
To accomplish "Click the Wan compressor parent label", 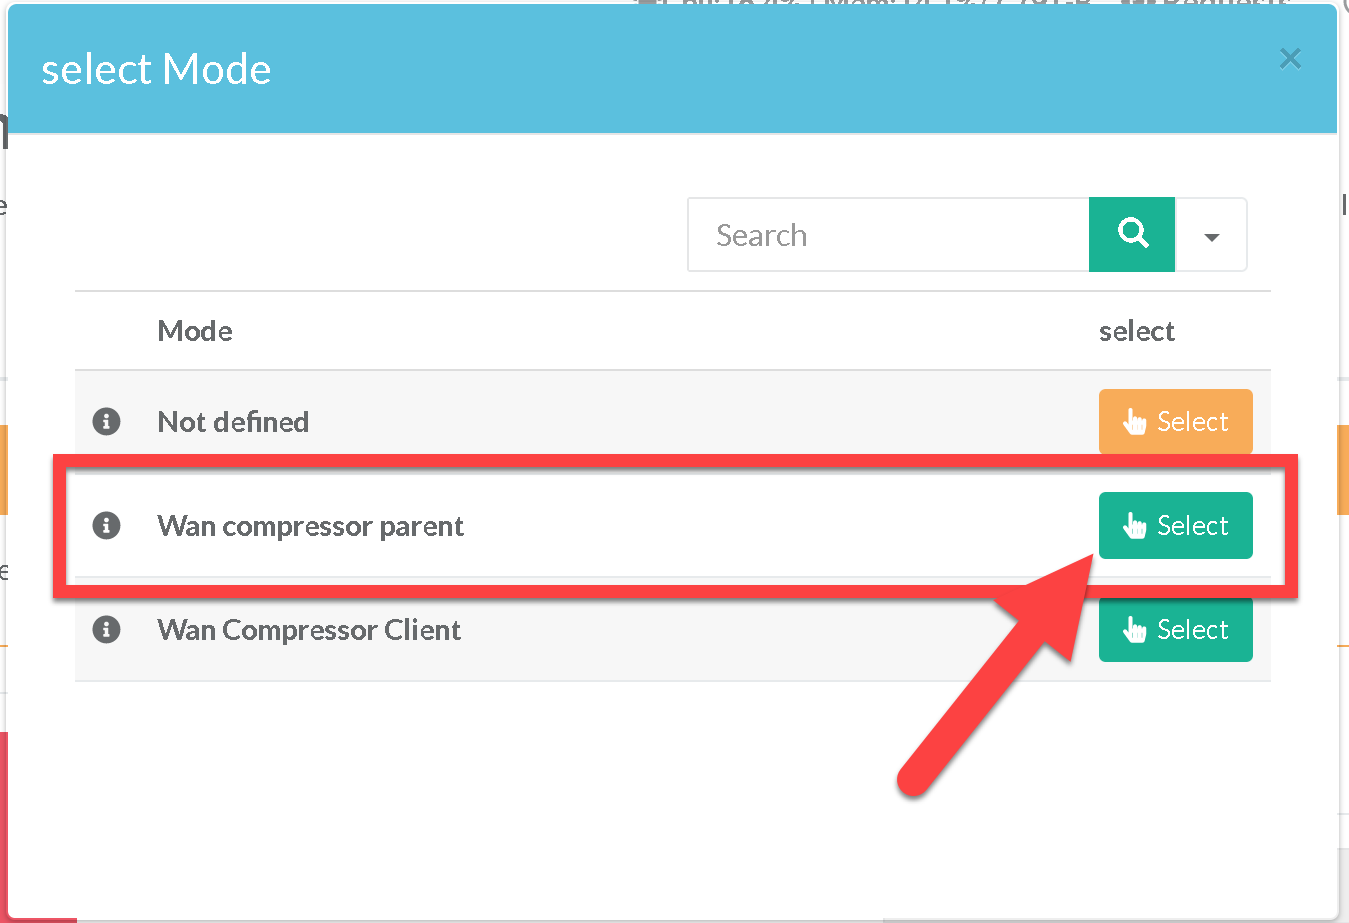I will 310,526.
